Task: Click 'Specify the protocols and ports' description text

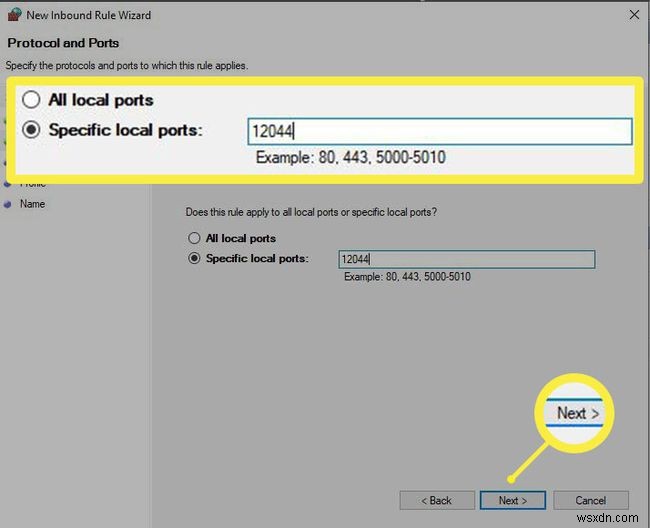Action: coord(127,65)
